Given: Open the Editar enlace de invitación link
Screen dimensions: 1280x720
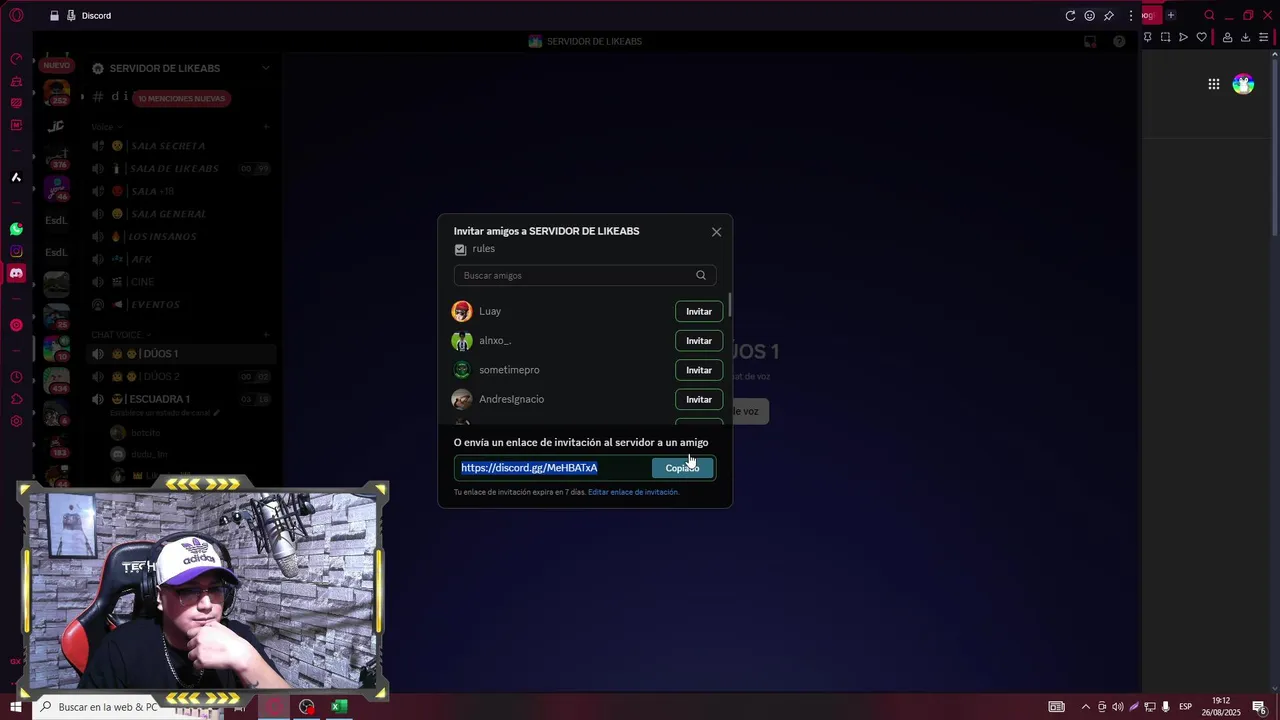Looking at the screenshot, I should pos(633,492).
